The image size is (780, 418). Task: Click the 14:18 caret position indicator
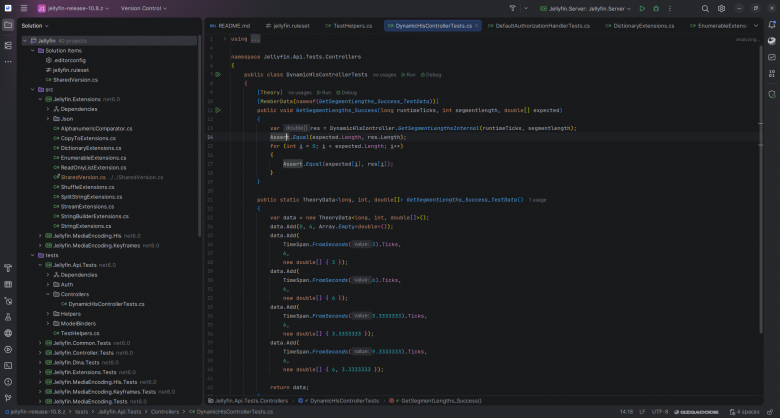coord(626,412)
